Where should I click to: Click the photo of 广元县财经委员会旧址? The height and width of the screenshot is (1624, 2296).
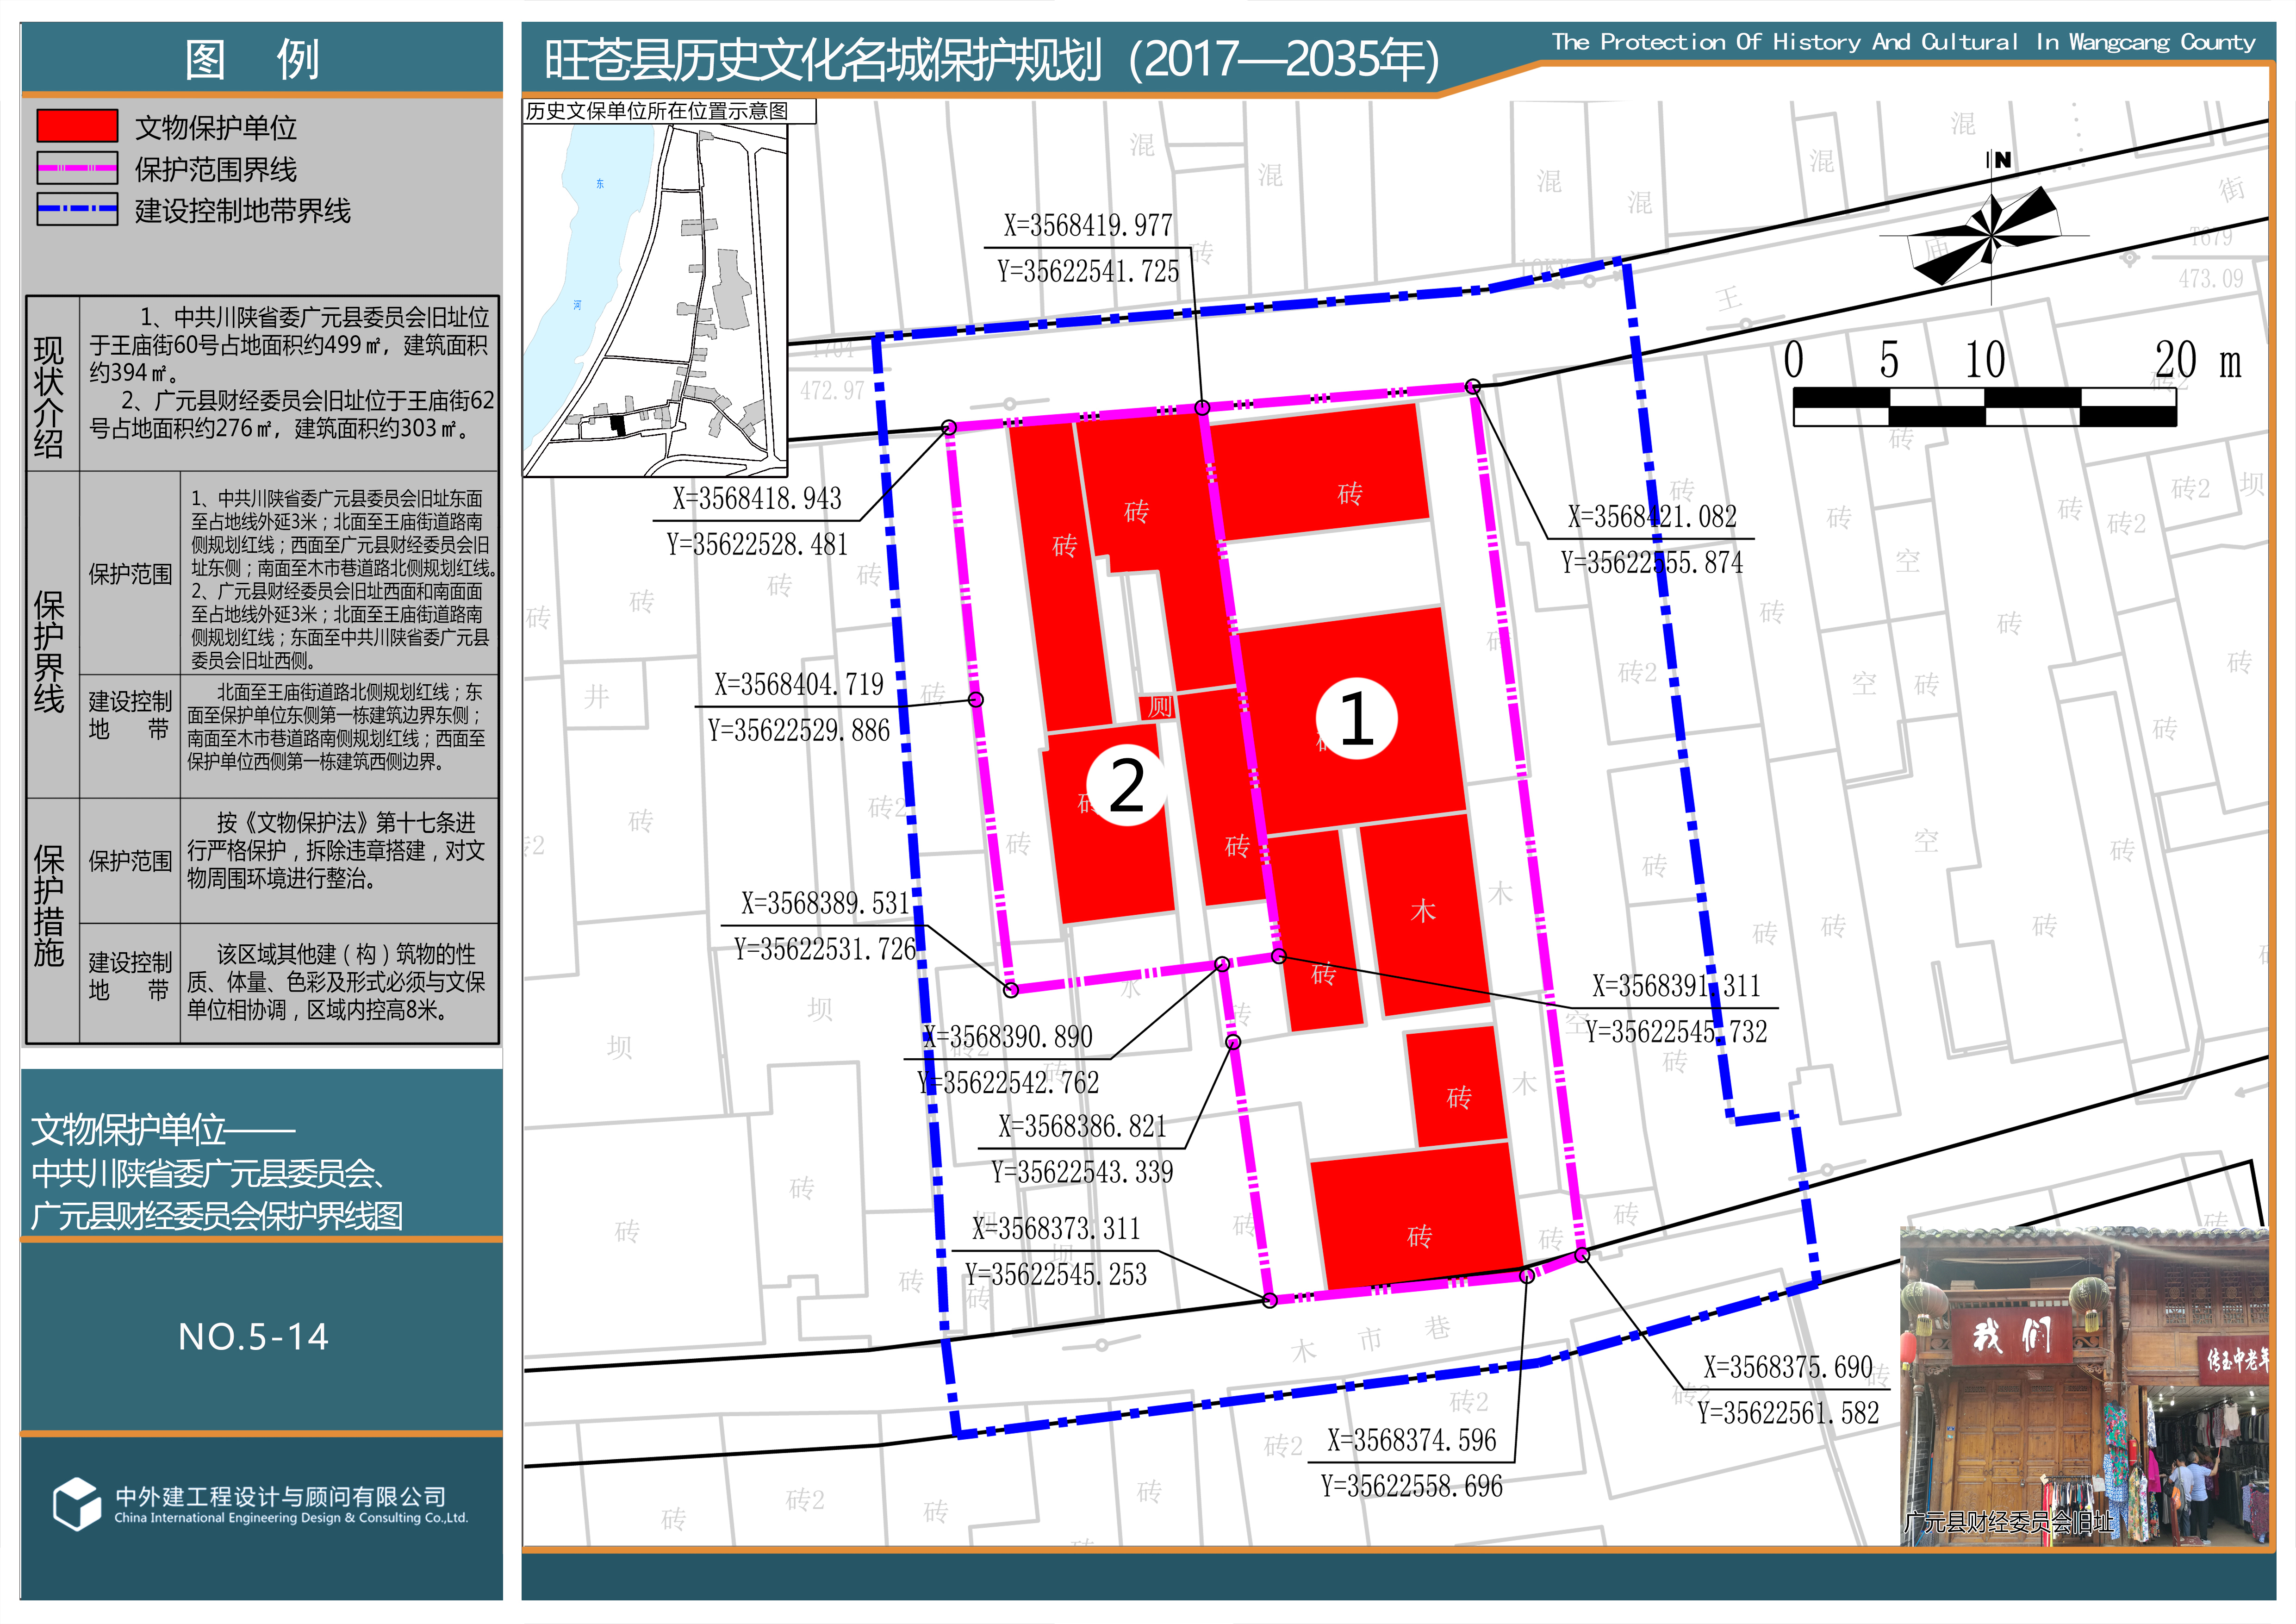point(2084,1385)
